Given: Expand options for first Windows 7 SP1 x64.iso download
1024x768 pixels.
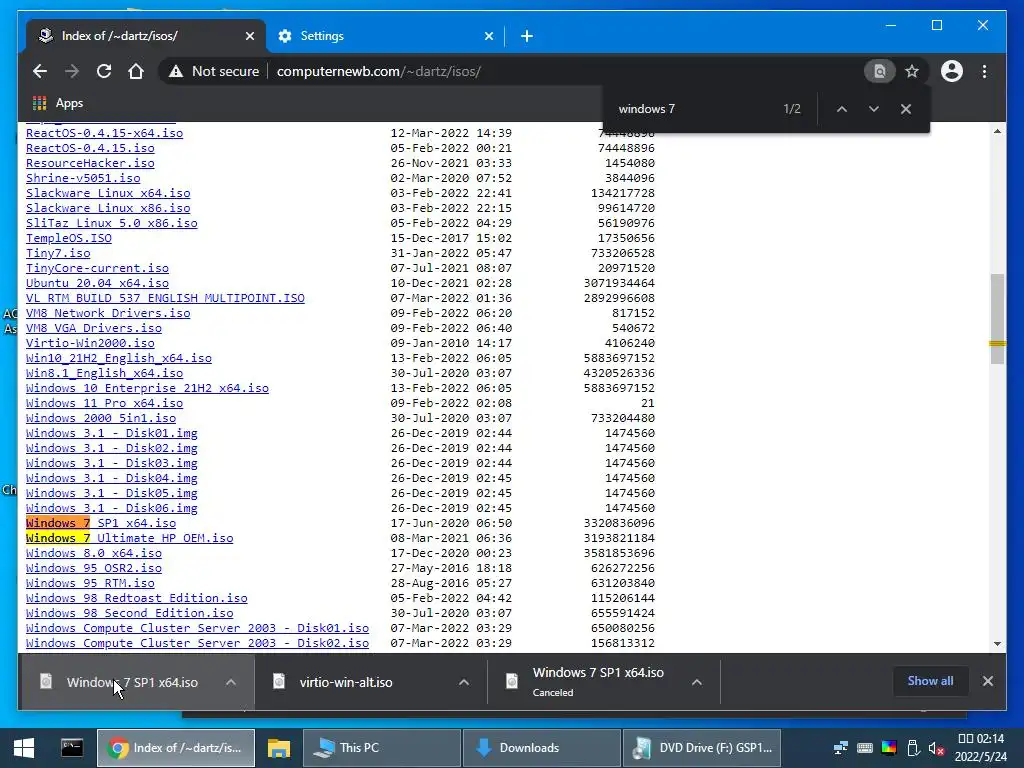Looking at the screenshot, I should pyautogui.click(x=231, y=682).
